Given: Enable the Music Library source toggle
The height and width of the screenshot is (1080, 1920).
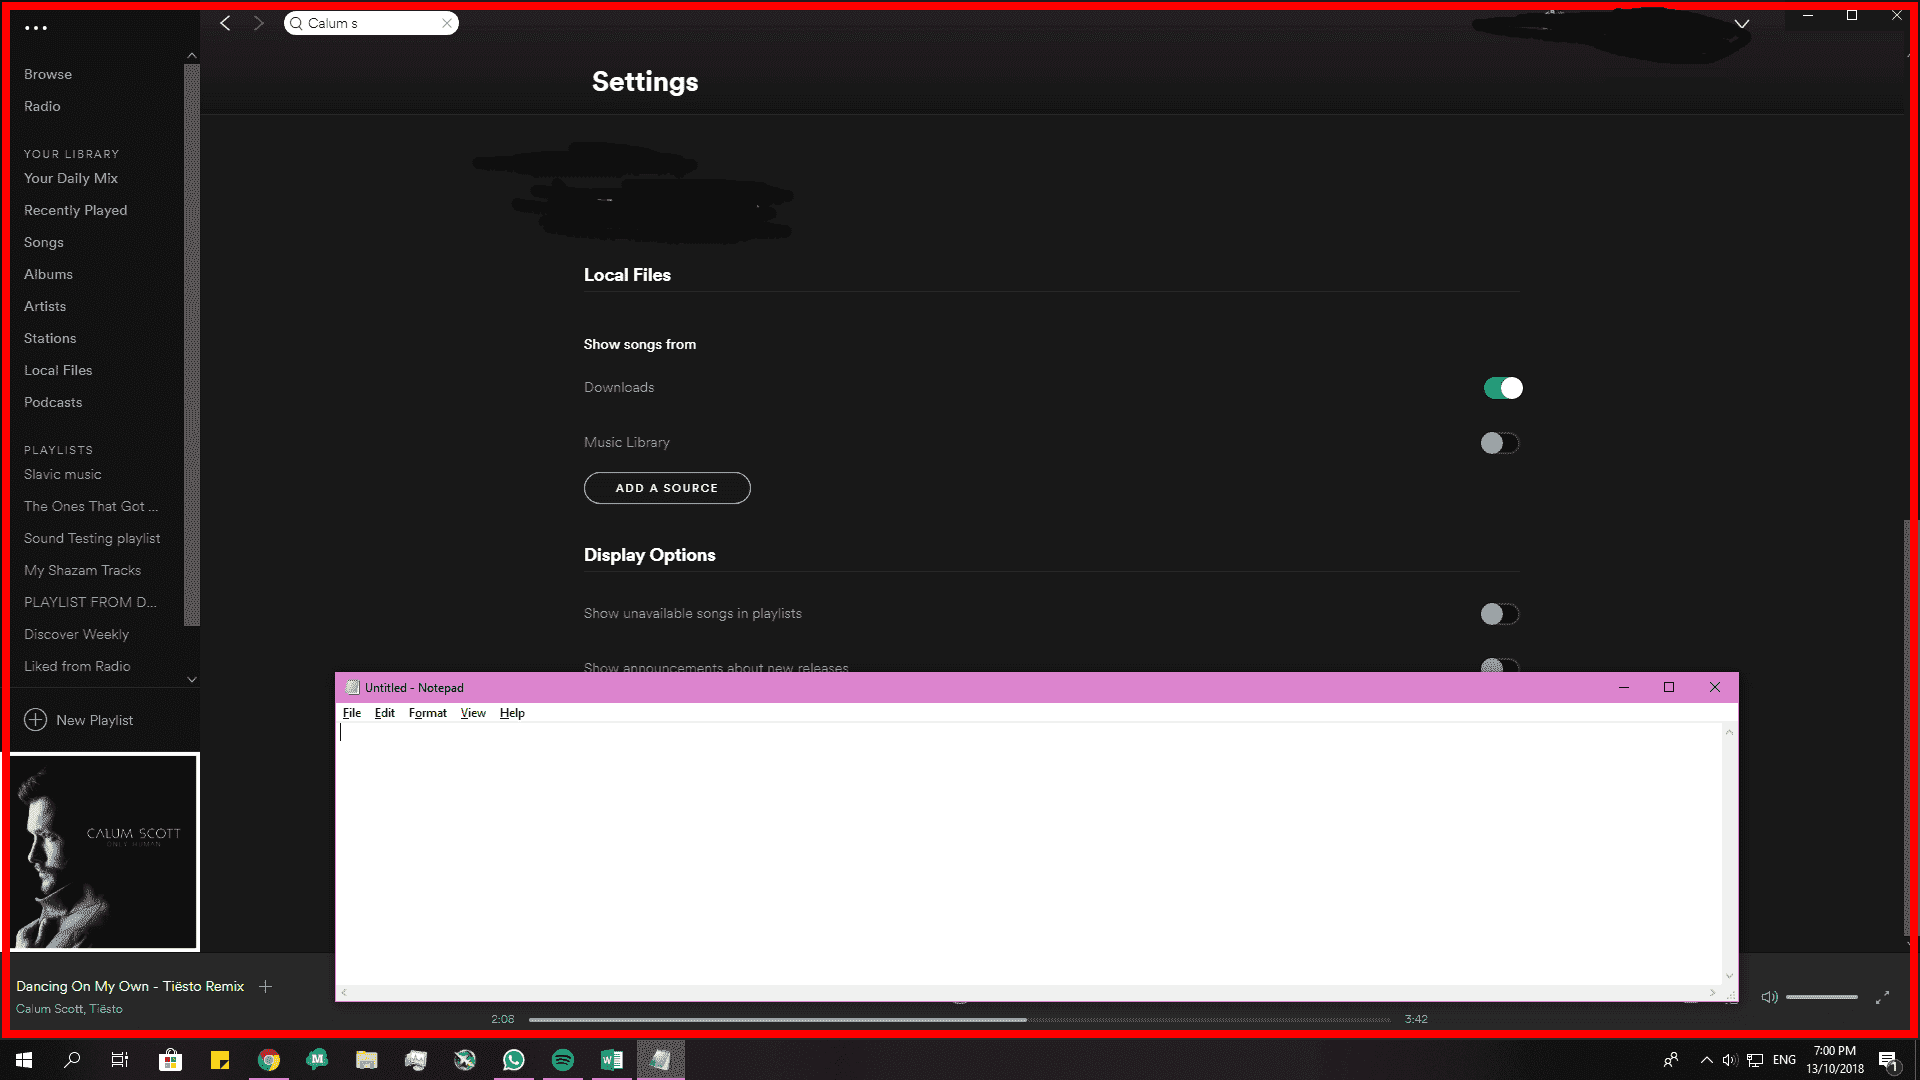Looking at the screenshot, I should pos(1500,443).
